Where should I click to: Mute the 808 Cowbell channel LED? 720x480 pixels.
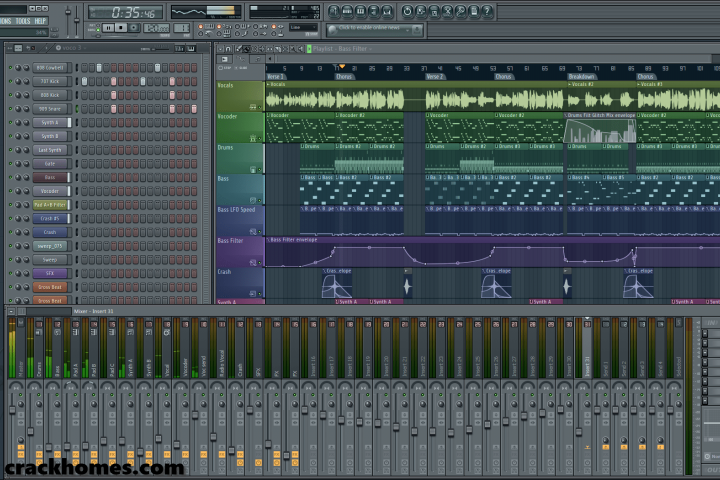click(x=11, y=68)
